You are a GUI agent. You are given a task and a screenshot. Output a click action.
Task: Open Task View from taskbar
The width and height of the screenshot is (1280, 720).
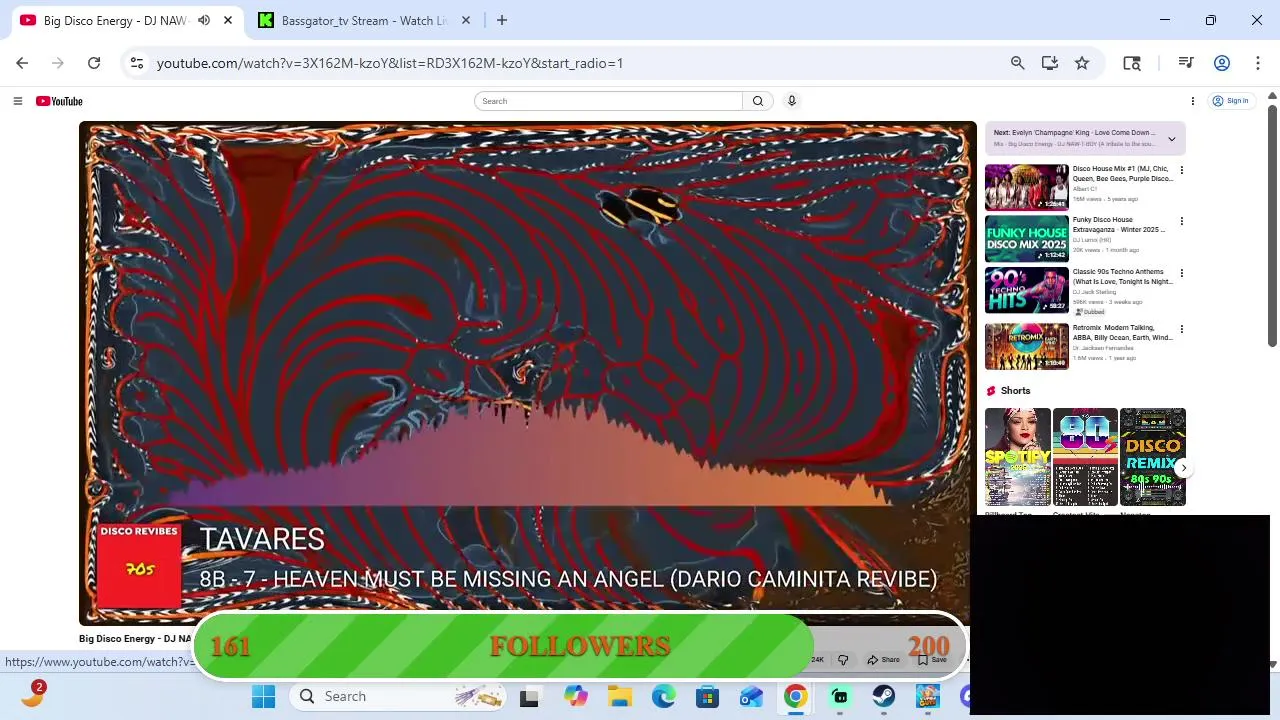coord(529,697)
